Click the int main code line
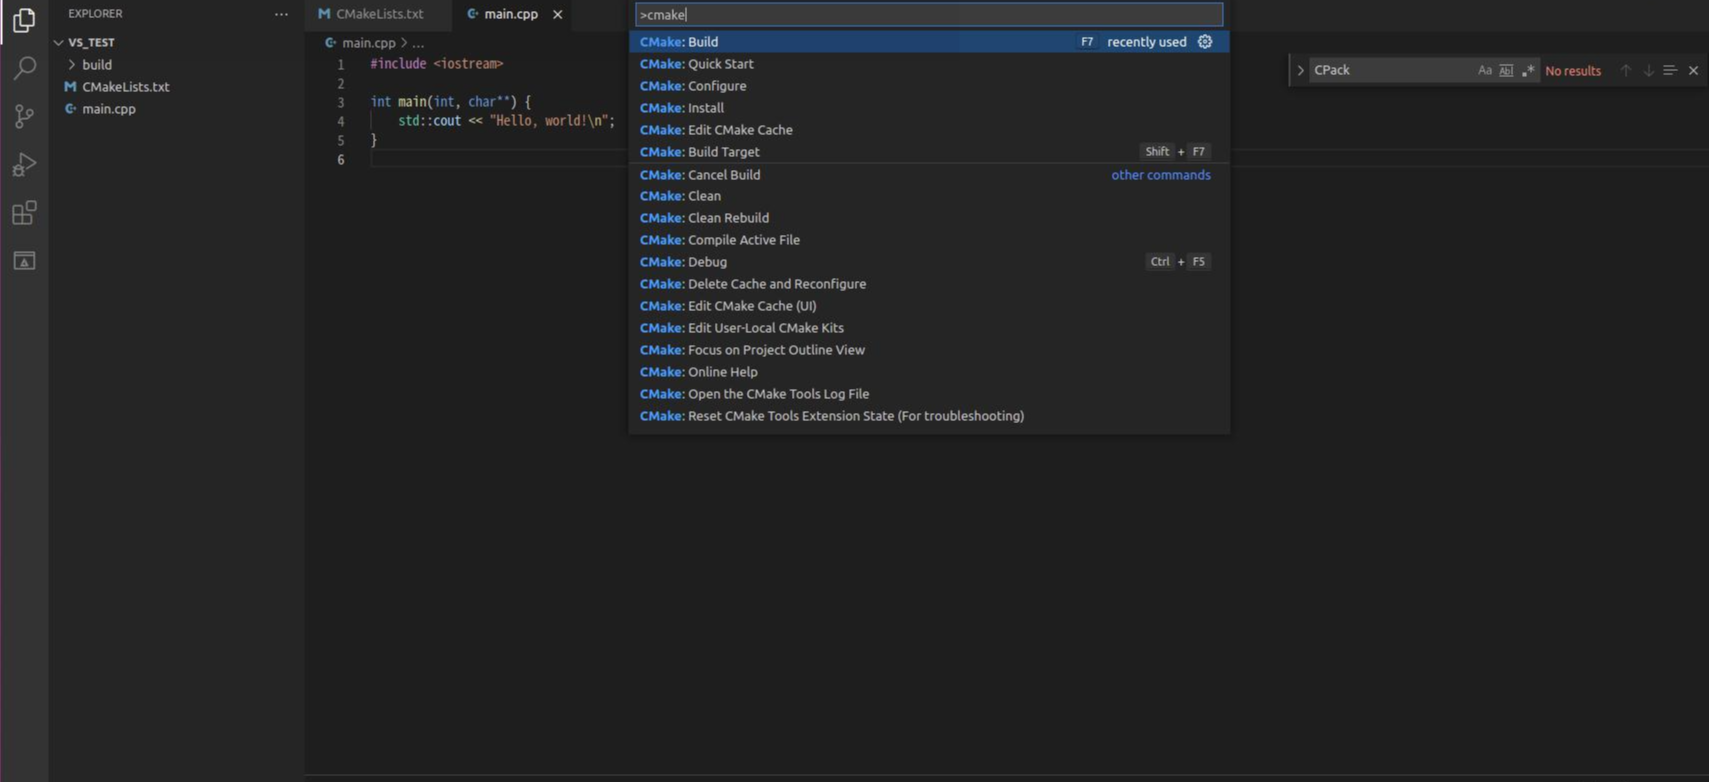This screenshot has height=782, width=1709. coord(451,102)
